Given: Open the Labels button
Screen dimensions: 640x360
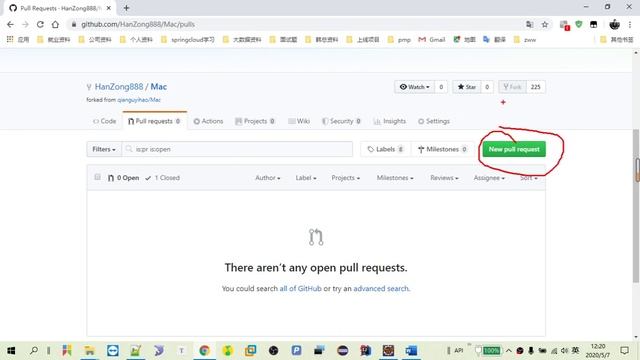Looking at the screenshot, I should pyautogui.click(x=385, y=149).
